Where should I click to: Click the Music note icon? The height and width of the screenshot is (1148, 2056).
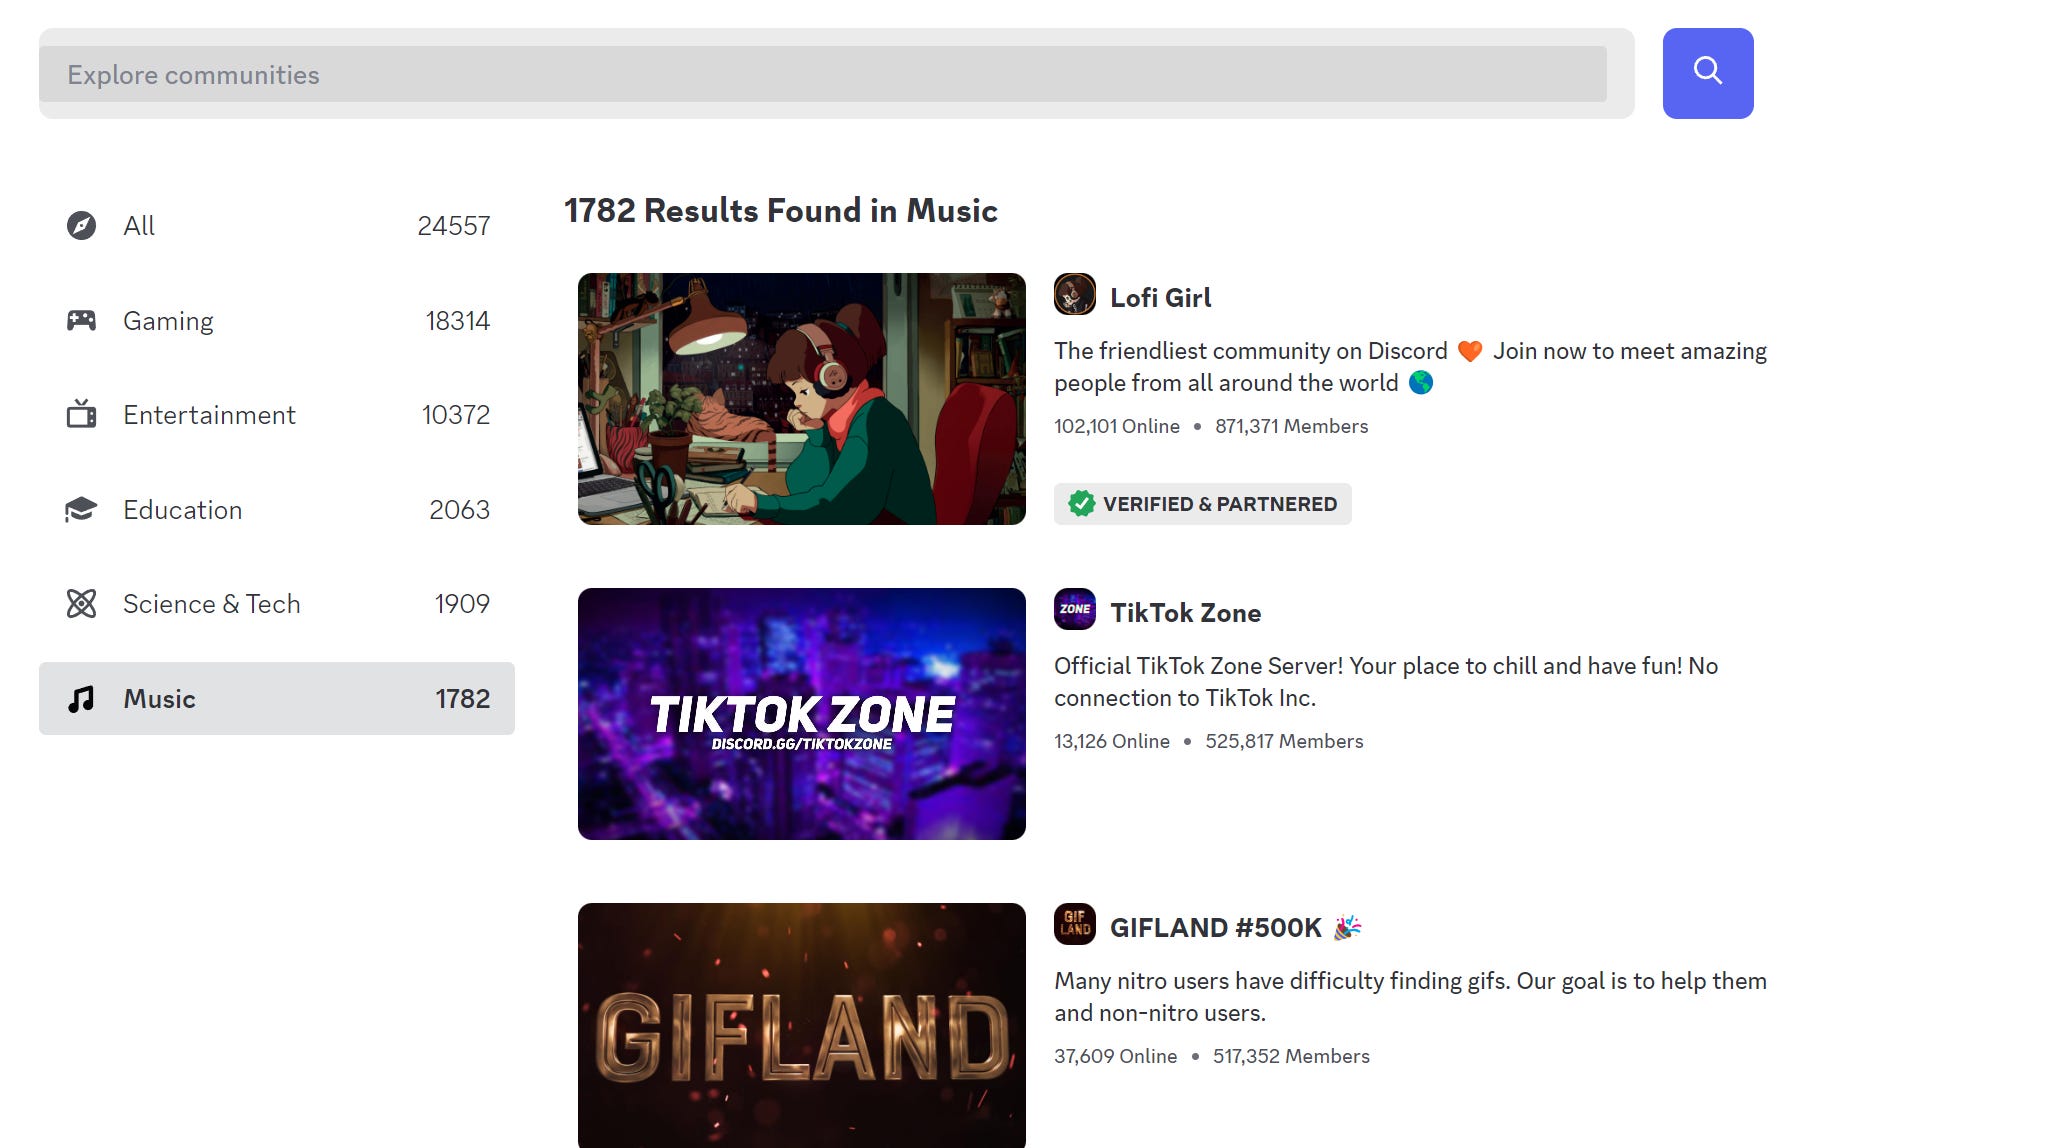[x=81, y=698]
